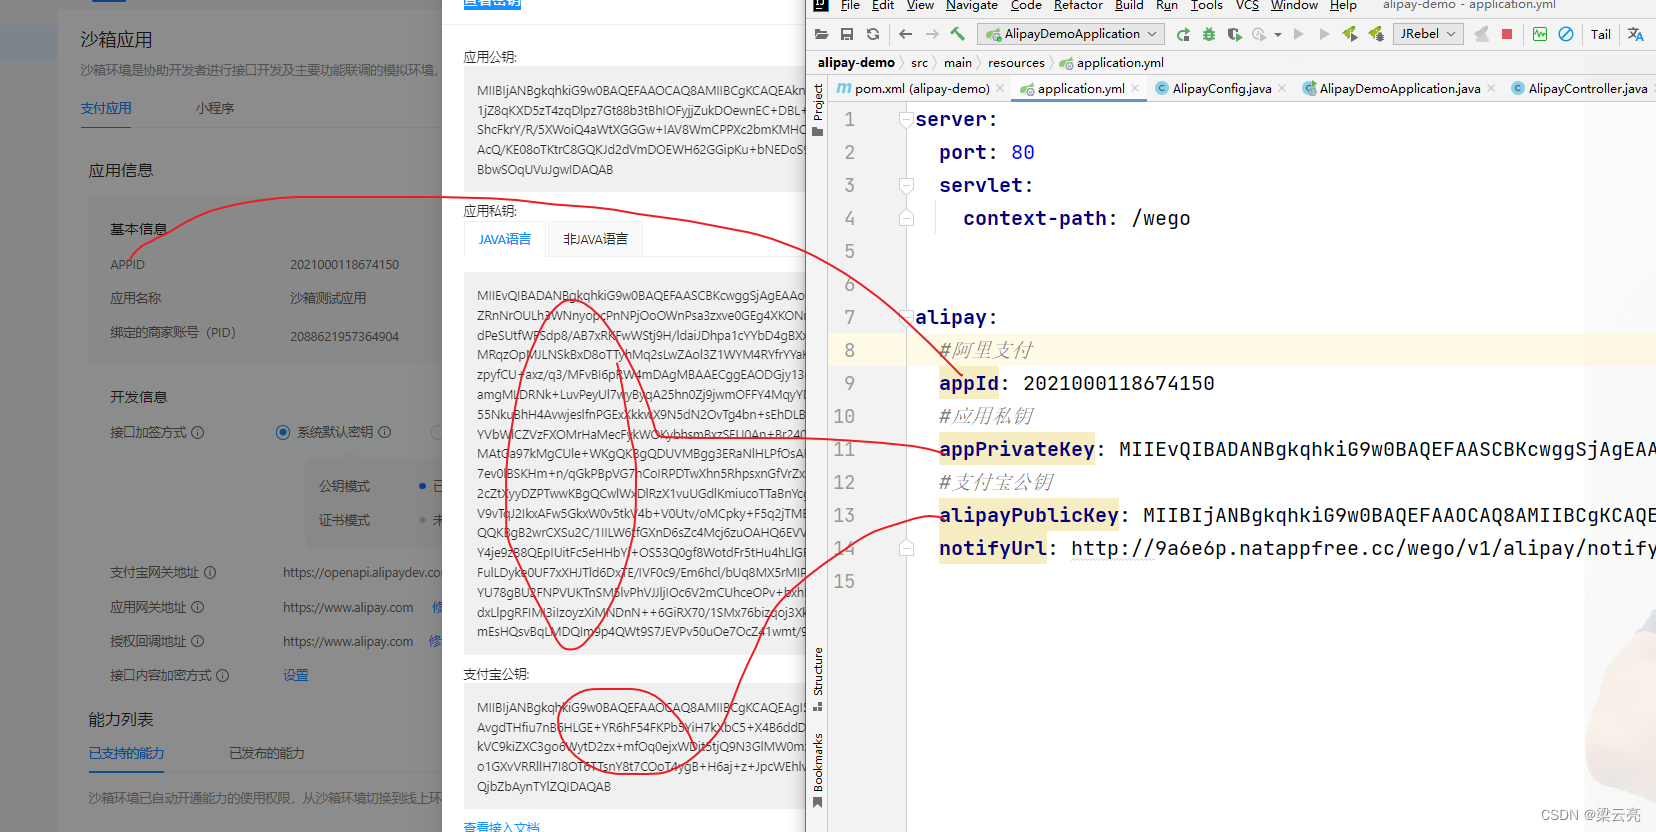The height and width of the screenshot is (832, 1656).
Task: Place cursor on port value 80
Action: pyautogui.click(x=1023, y=153)
